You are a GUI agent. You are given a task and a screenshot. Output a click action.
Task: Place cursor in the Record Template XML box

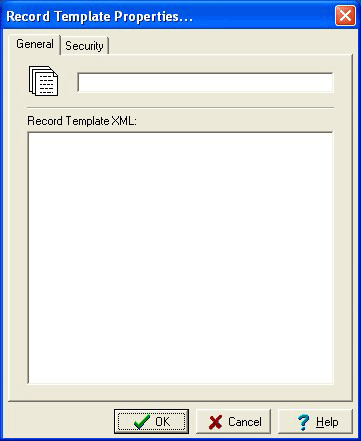coord(180,258)
